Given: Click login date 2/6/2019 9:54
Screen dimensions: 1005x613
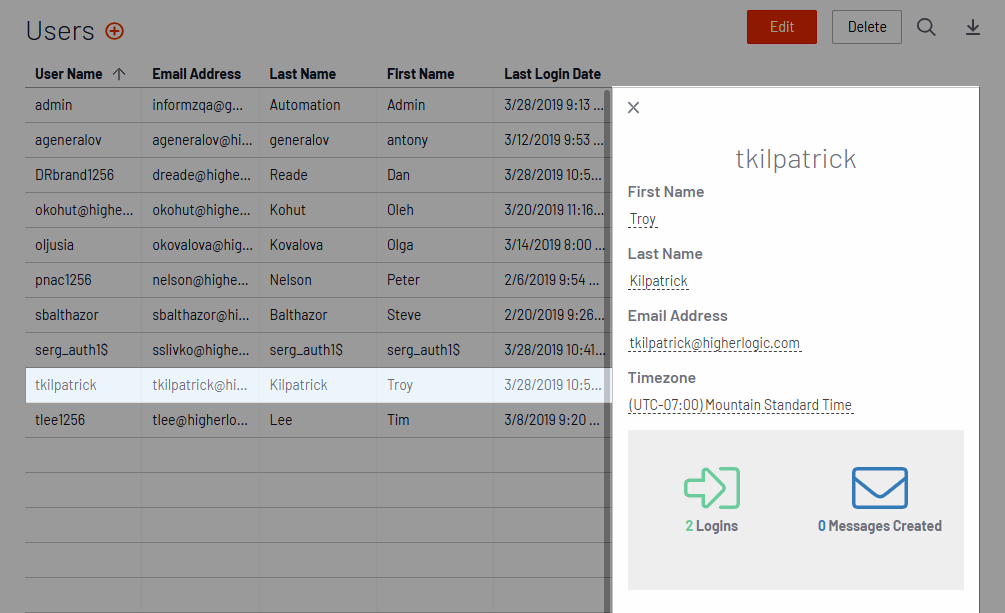Looking at the screenshot, I should pyautogui.click(x=552, y=280).
